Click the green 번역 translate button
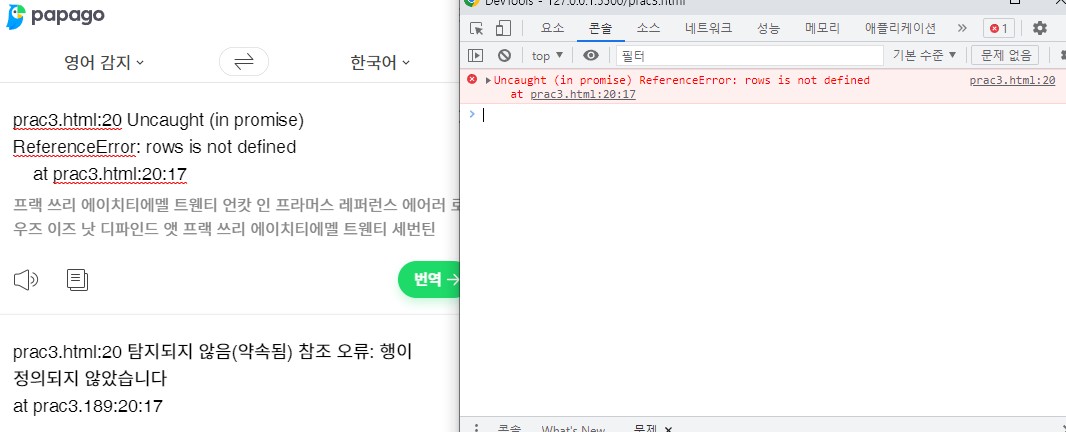 point(430,279)
